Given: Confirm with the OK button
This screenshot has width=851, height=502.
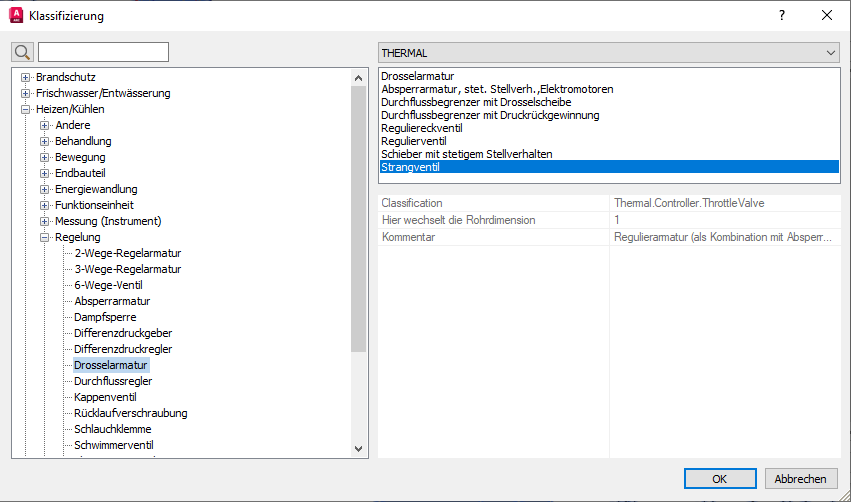Looking at the screenshot, I should click(x=720, y=479).
